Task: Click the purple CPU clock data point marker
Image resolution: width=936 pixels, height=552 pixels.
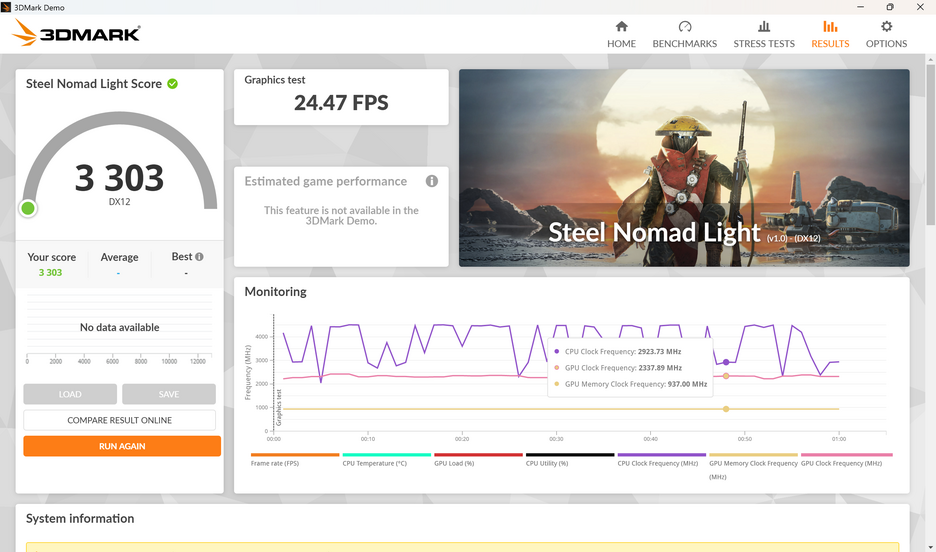Action: pos(726,362)
